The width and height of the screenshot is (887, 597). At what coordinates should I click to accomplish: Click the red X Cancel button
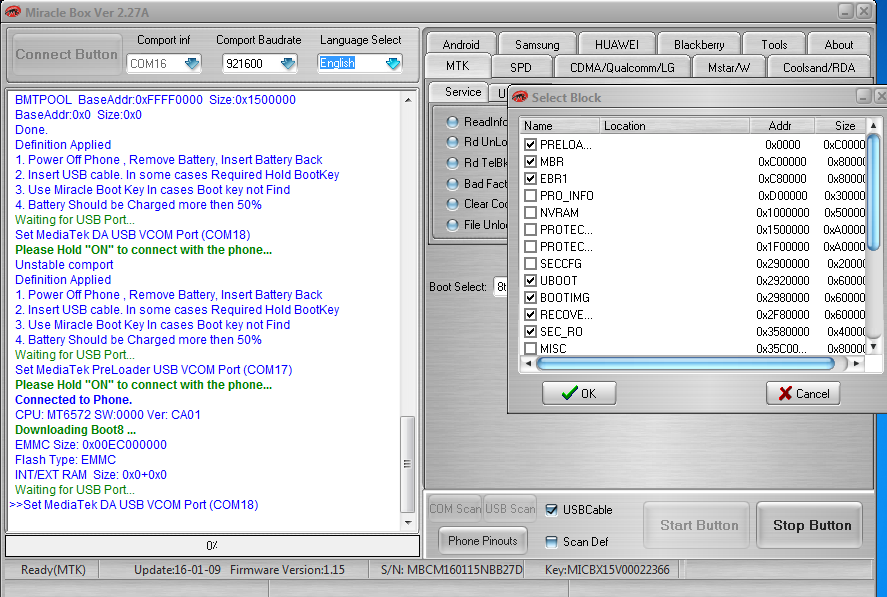coord(803,393)
